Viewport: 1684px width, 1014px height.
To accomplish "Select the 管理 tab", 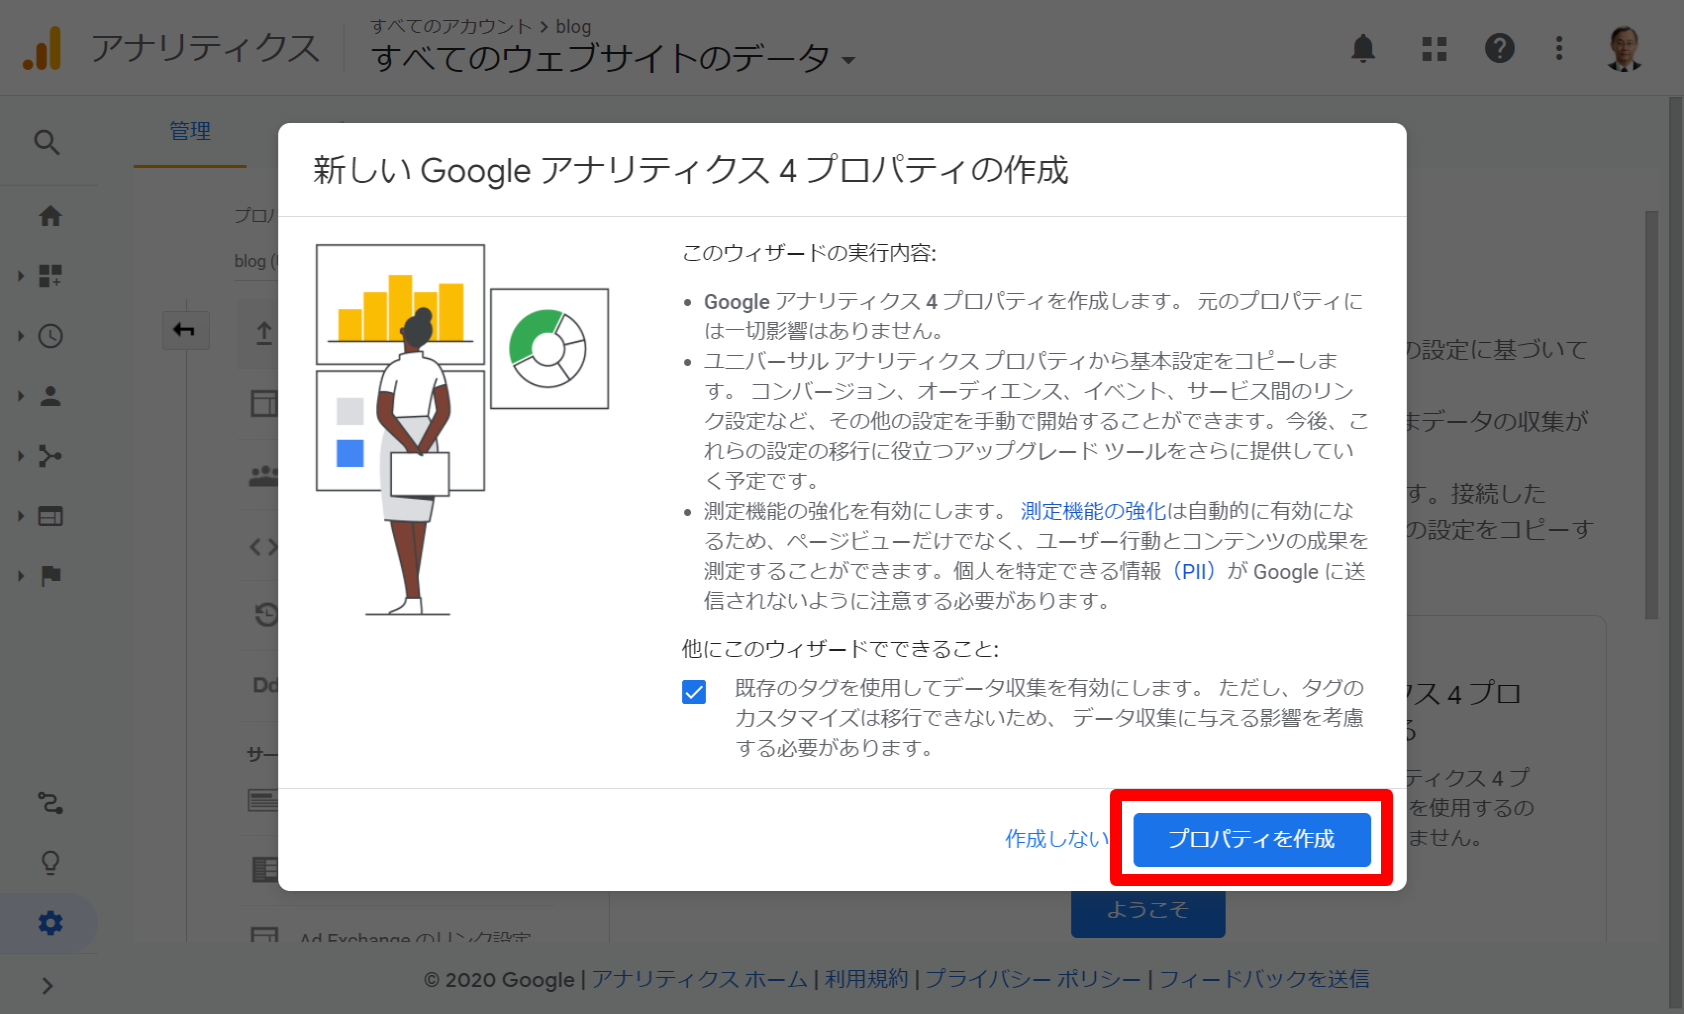I will 190,132.
